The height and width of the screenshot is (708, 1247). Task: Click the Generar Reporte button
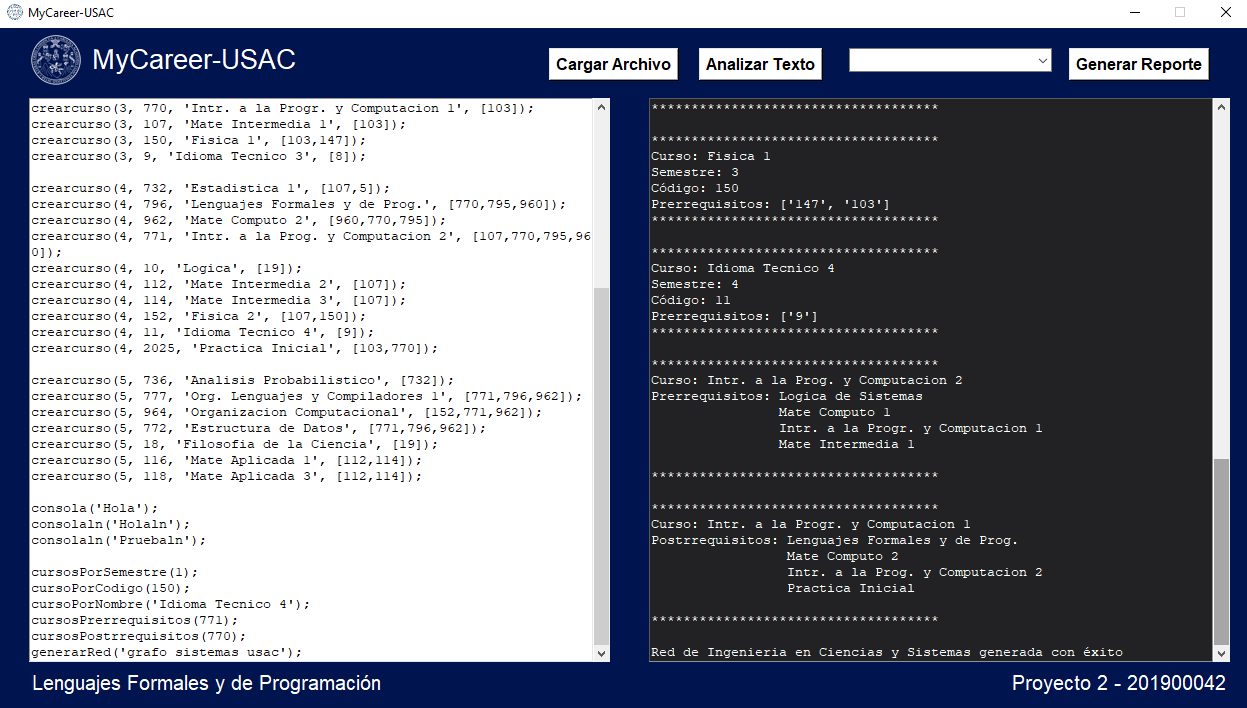tap(1138, 64)
